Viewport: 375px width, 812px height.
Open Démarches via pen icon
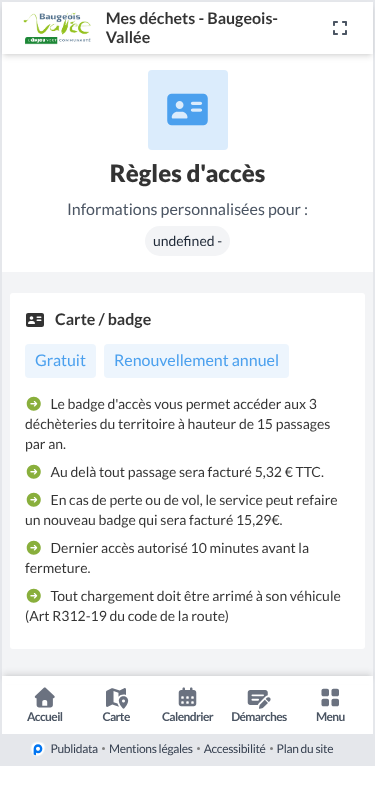[x=259, y=698]
